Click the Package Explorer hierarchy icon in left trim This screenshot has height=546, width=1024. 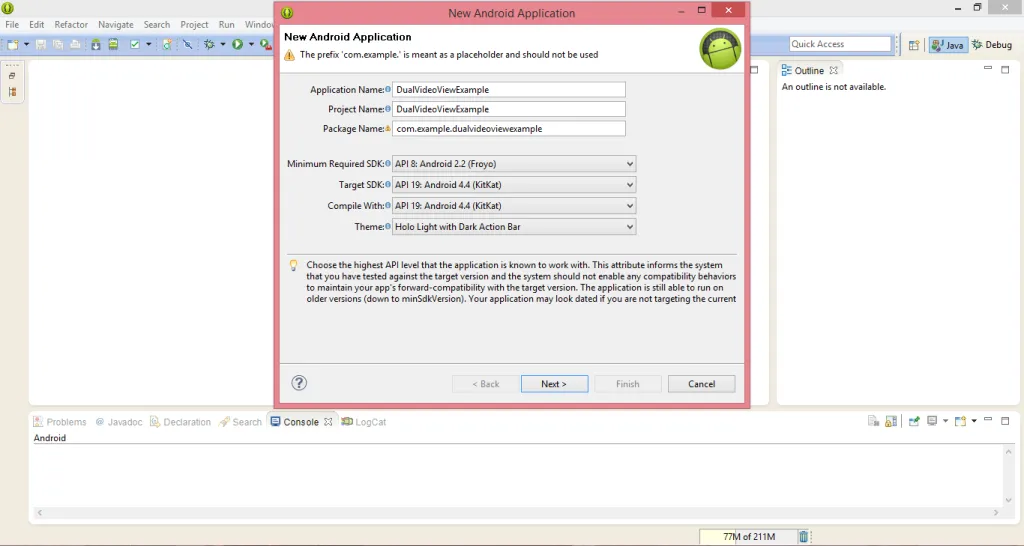[12, 92]
